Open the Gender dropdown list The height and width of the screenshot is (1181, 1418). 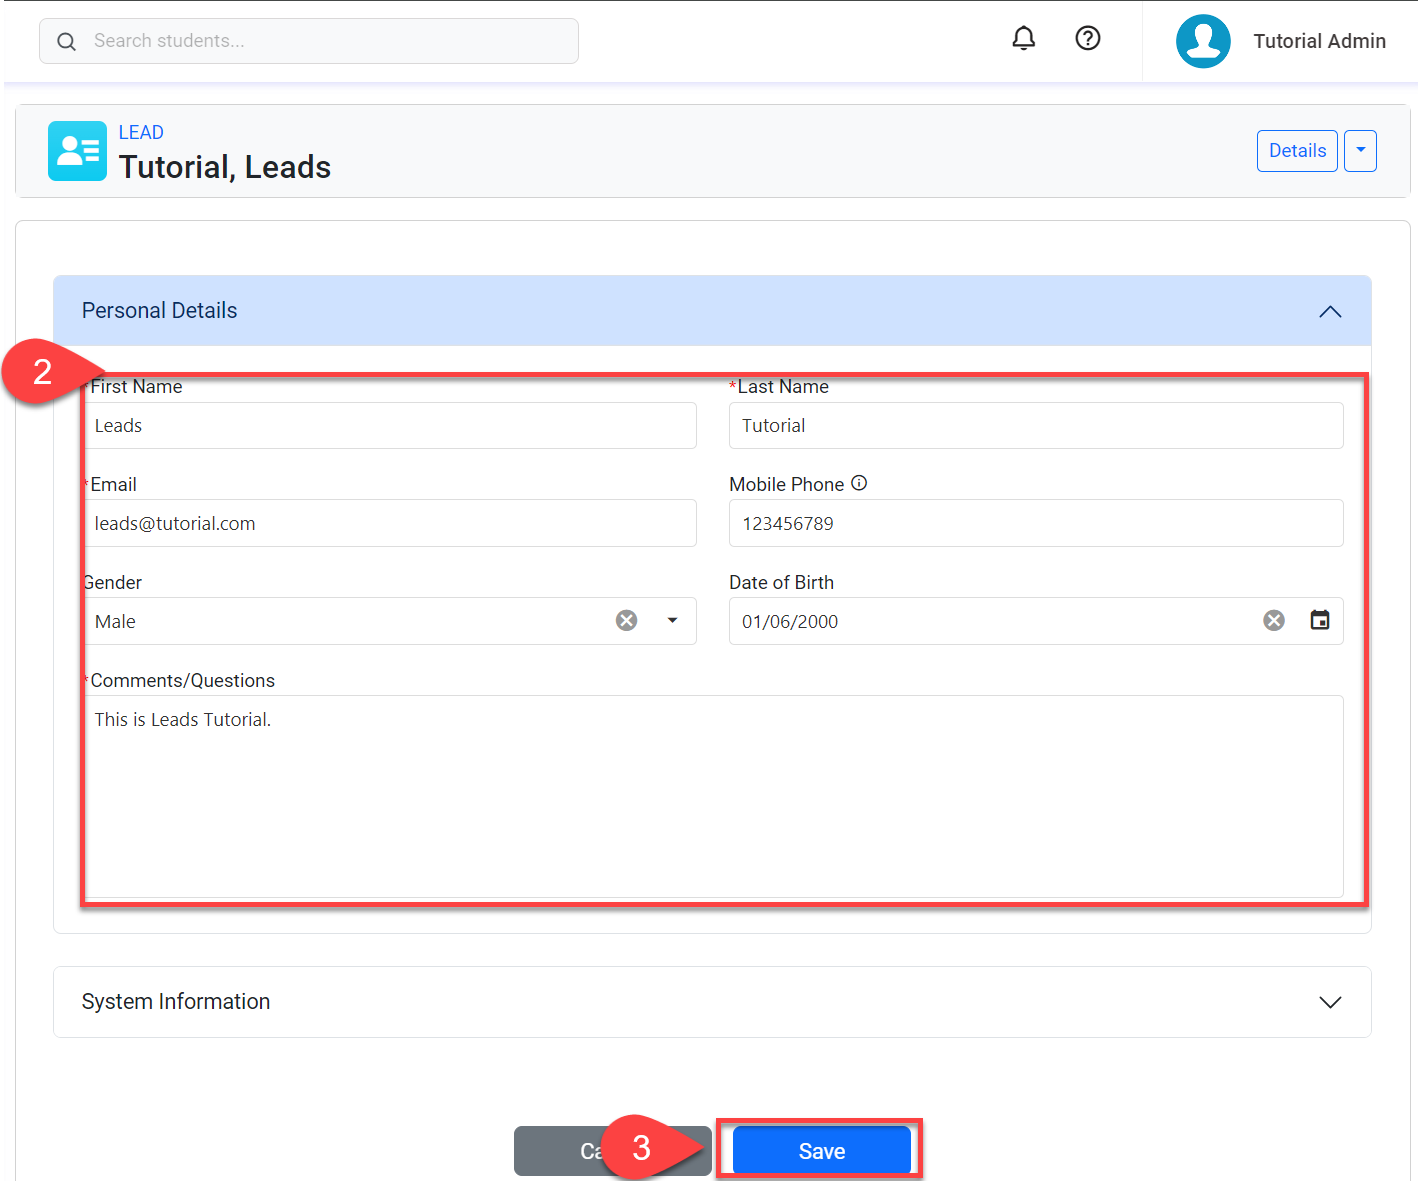coord(672,621)
